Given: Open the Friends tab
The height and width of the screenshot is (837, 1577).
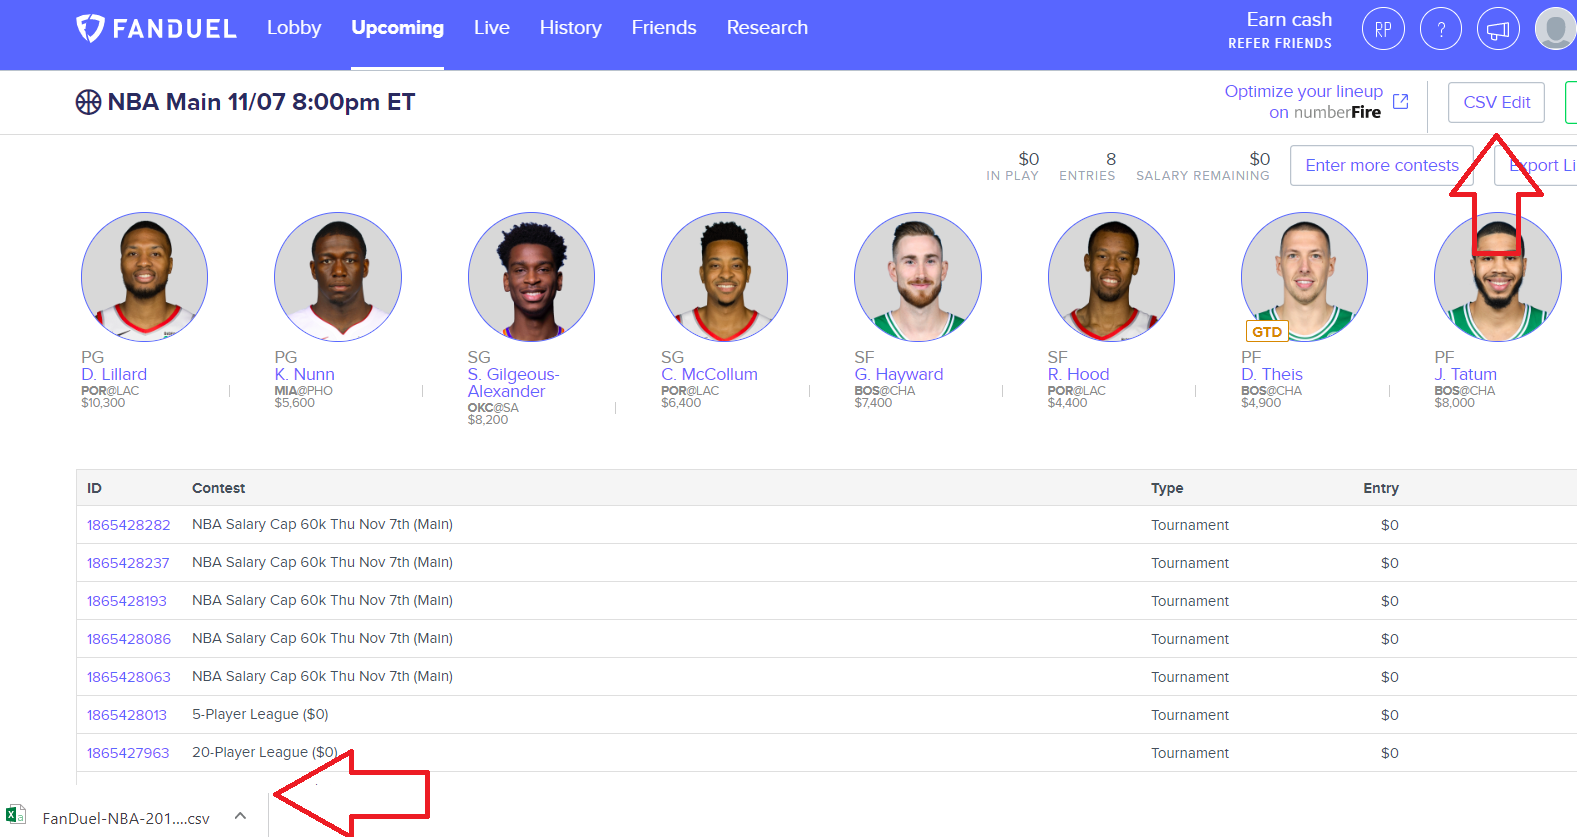Looking at the screenshot, I should [664, 28].
